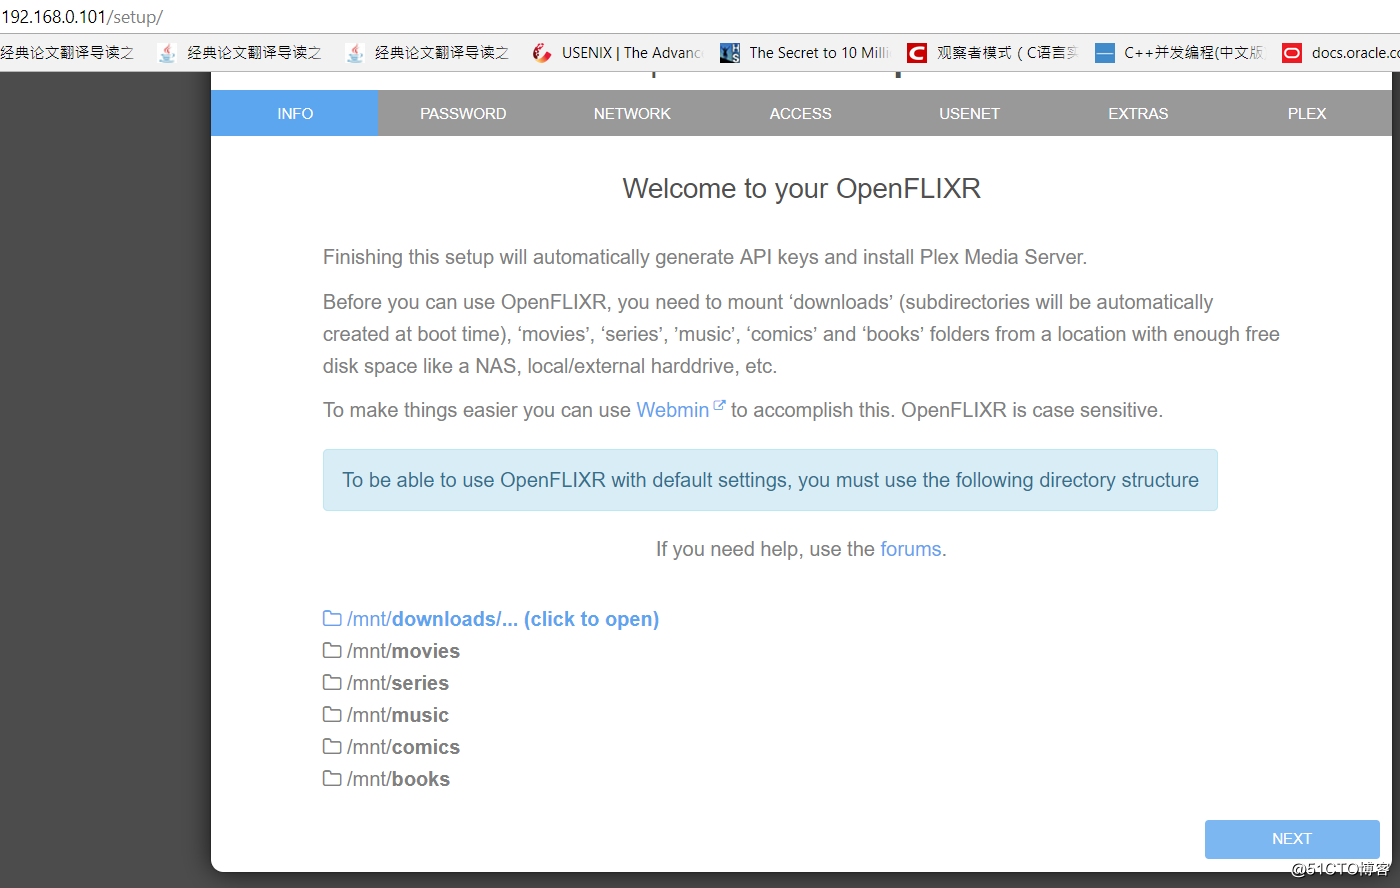This screenshot has width=1400, height=888.
Task: Click the NEXT button
Action: coord(1292,839)
